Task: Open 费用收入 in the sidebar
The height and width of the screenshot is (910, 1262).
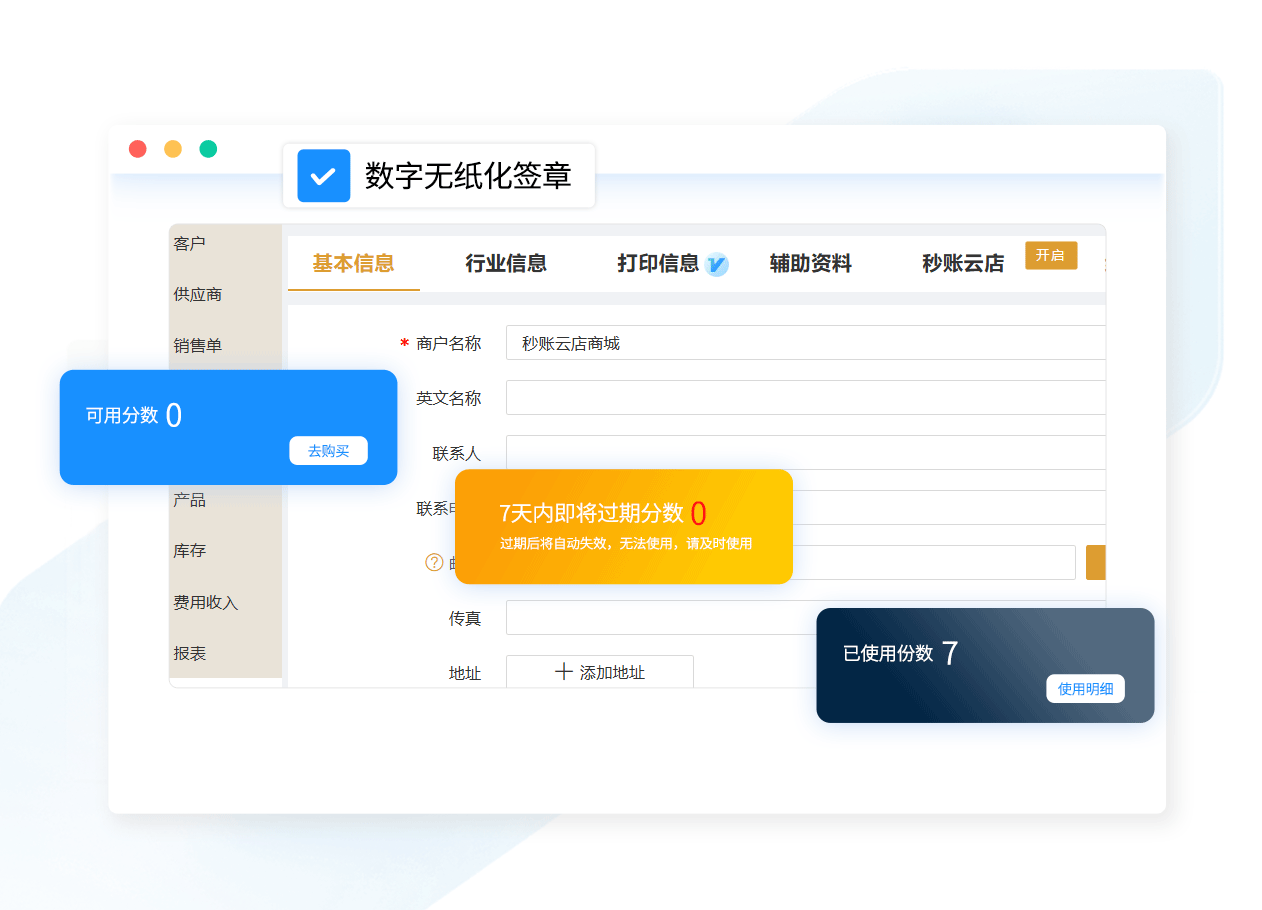Action: [x=205, y=603]
